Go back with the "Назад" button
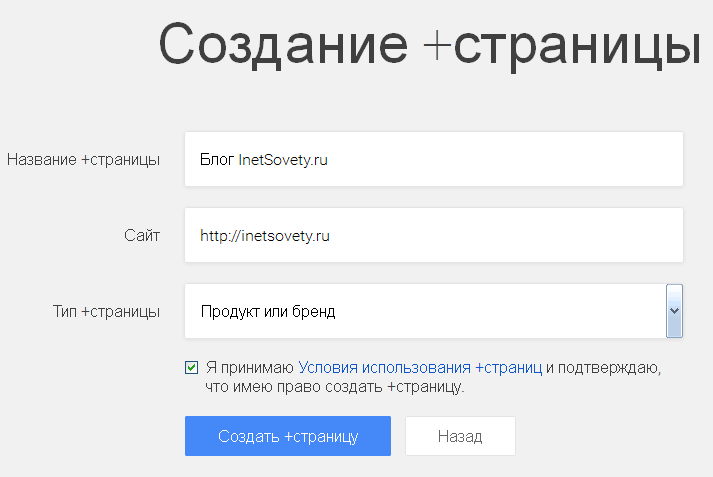The image size is (713, 477). click(460, 436)
